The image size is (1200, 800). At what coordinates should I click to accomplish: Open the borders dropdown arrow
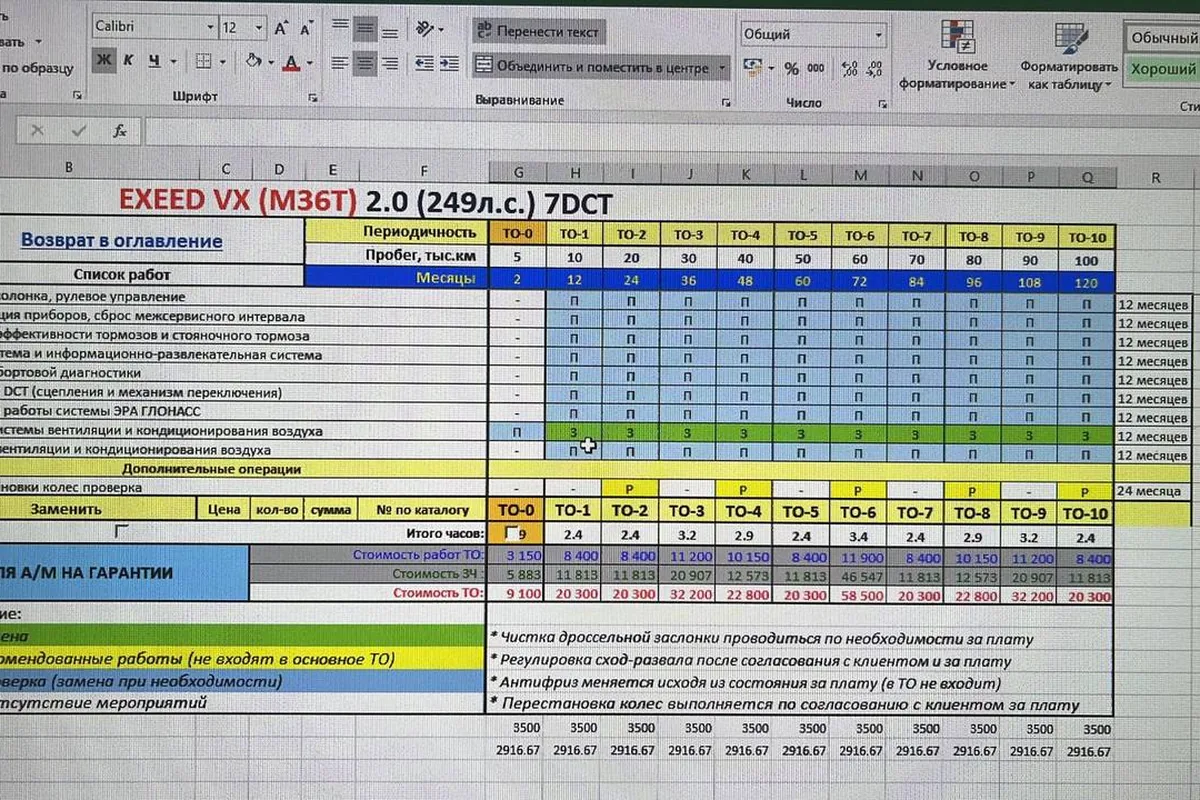(x=222, y=62)
